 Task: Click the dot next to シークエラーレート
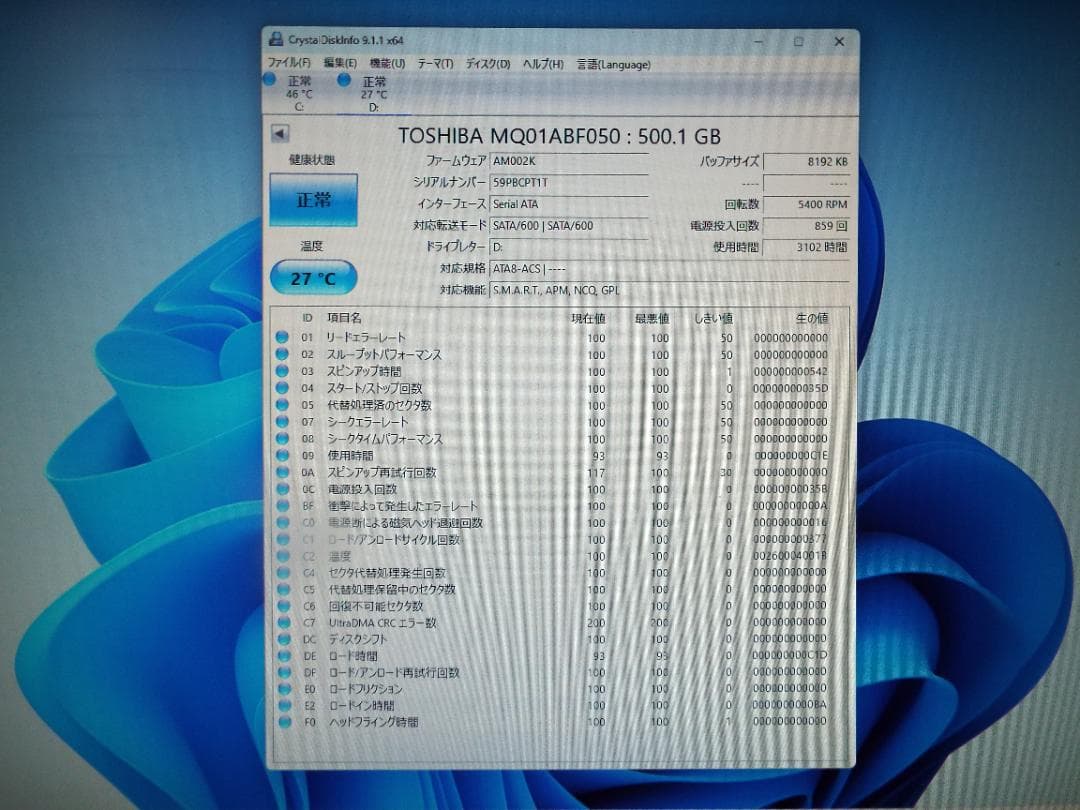[x=282, y=421]
